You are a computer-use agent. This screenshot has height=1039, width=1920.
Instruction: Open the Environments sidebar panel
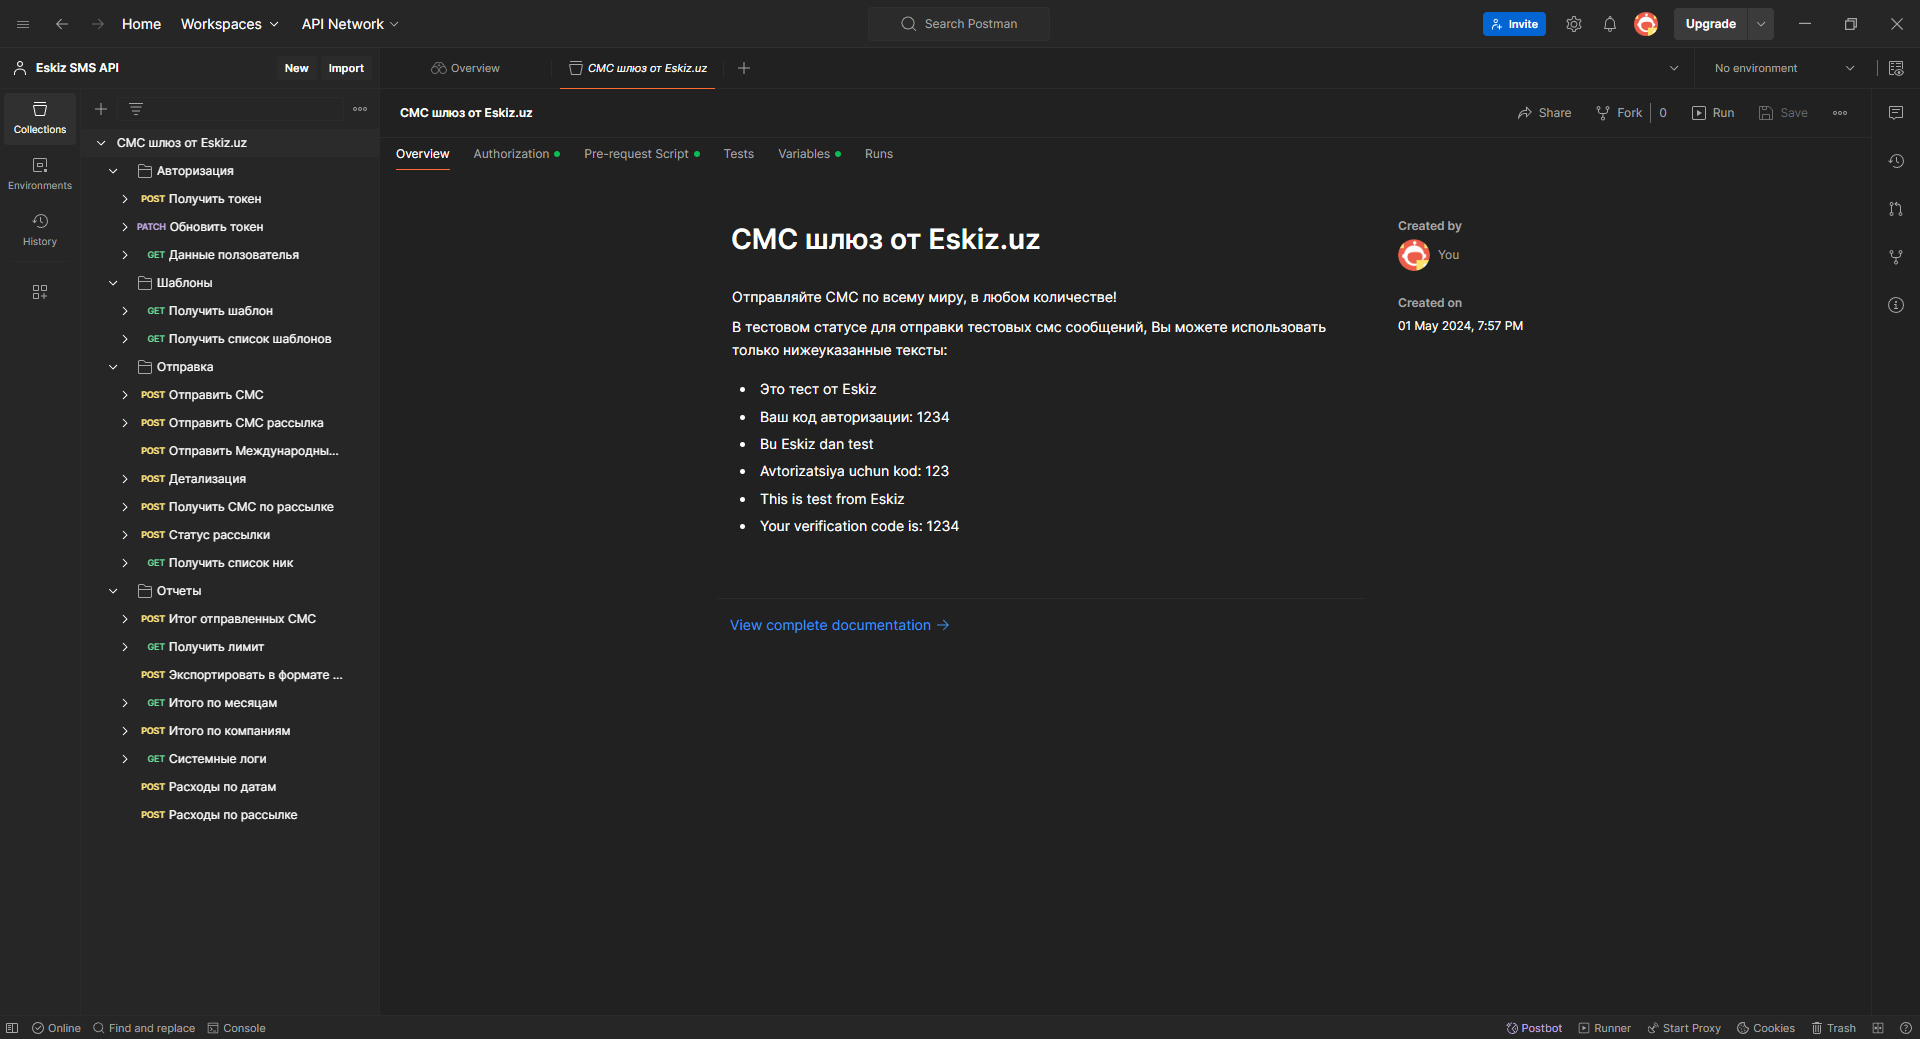(40, 174)
